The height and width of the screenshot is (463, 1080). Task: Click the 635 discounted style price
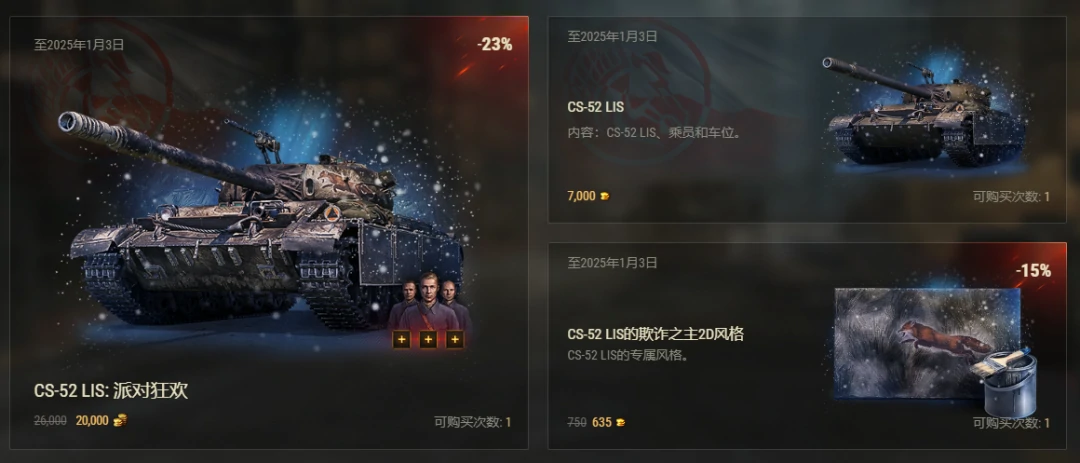tap(601, 422)
